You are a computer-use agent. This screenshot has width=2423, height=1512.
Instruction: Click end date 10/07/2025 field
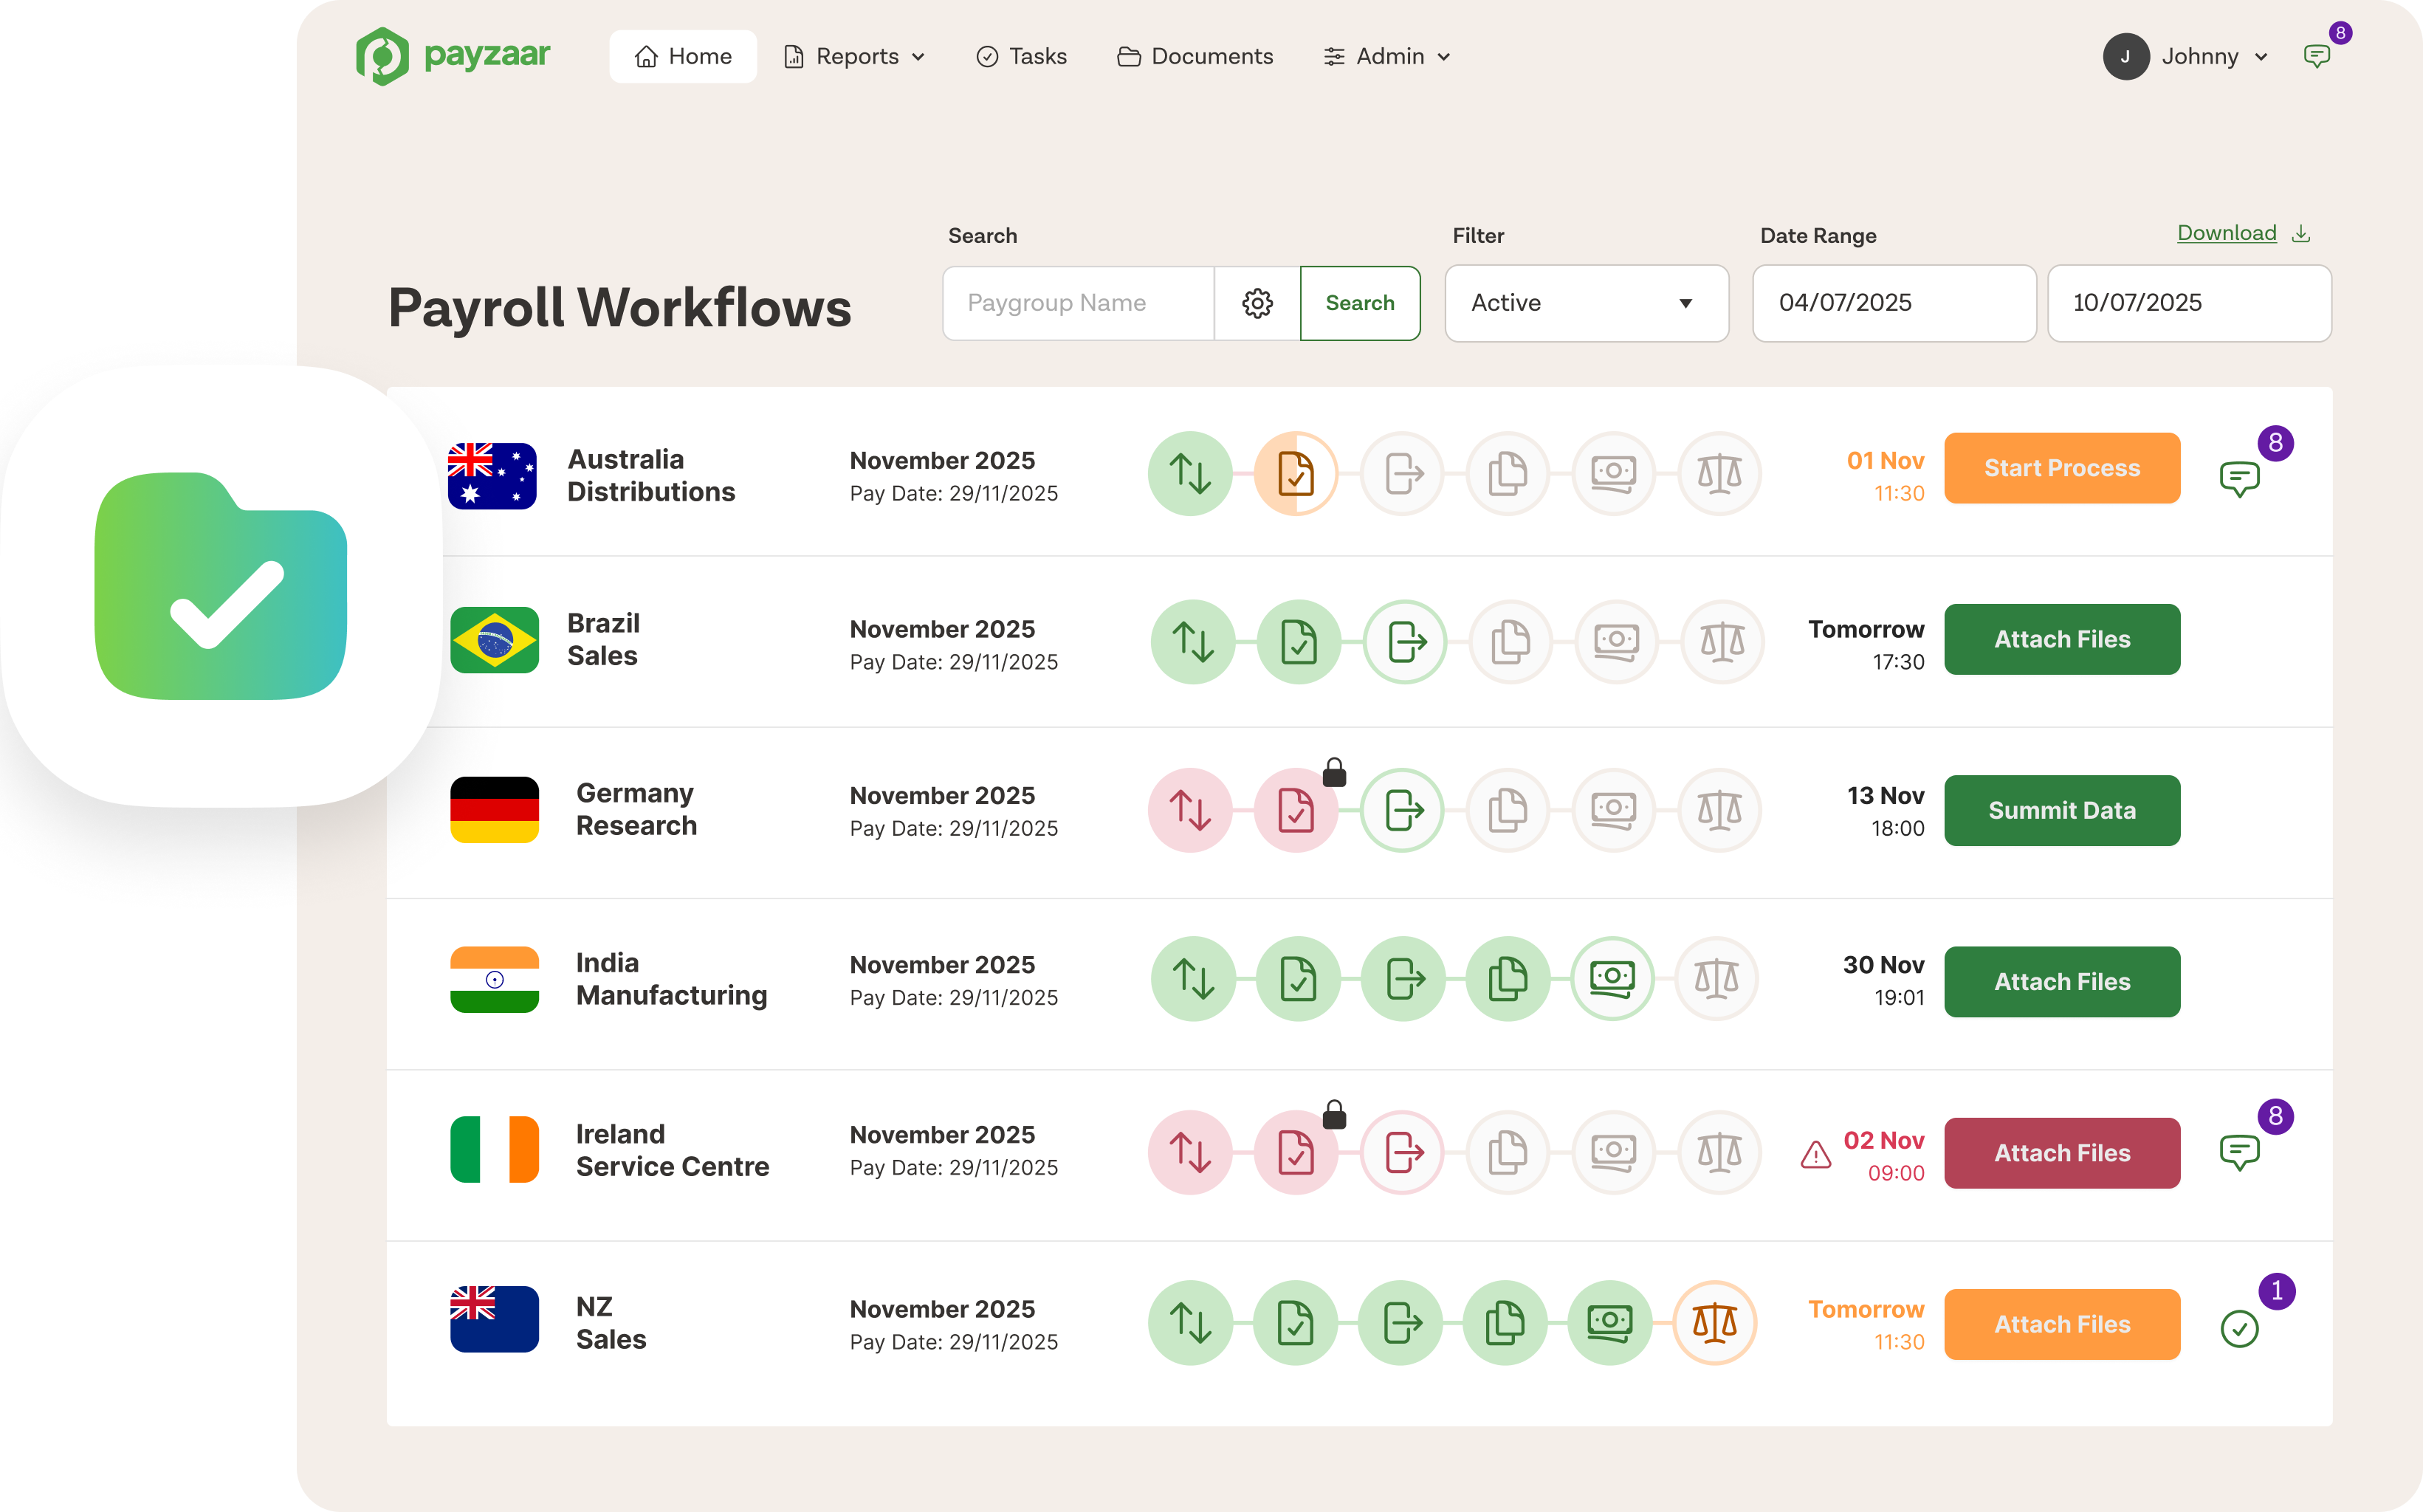pyautogui.click(x=2189, y=303)
